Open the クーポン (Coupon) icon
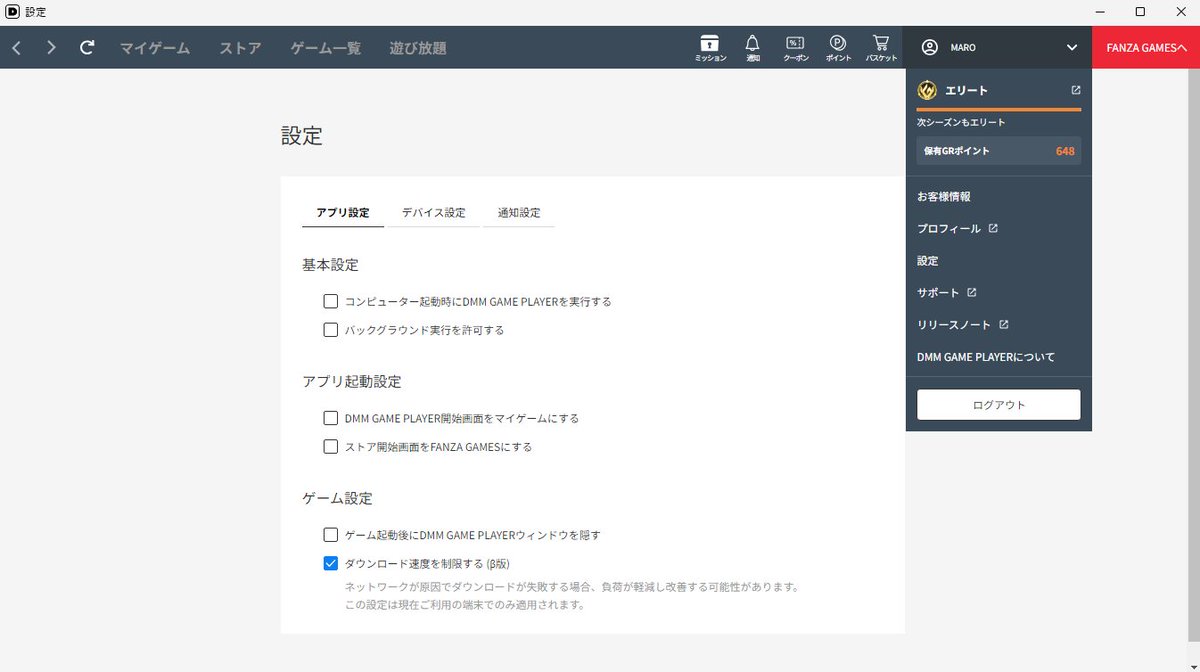The image size is (1200, 672). click(x=795, y=47)
